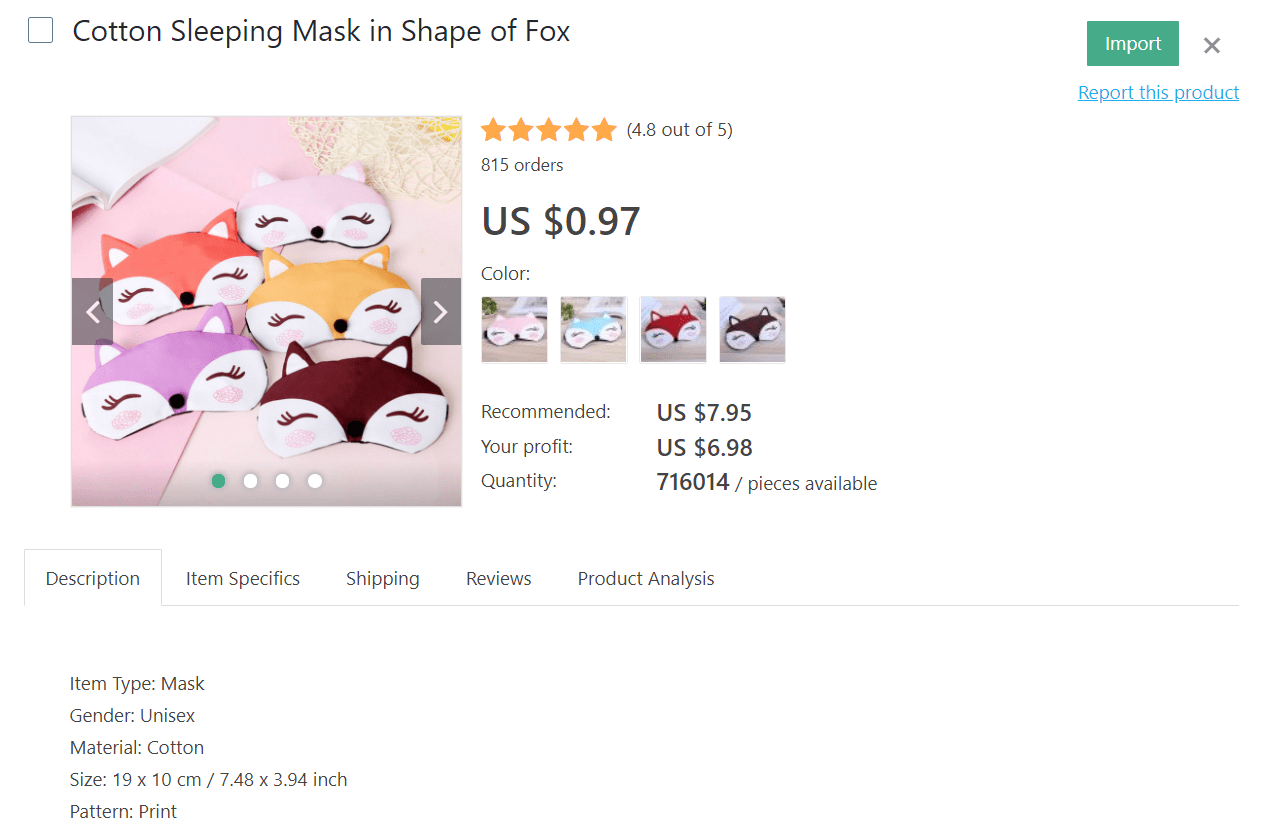Viewport: 1261px width, 829px height.
Task: Check the product selection checkbox
Action: pos(40,30)
